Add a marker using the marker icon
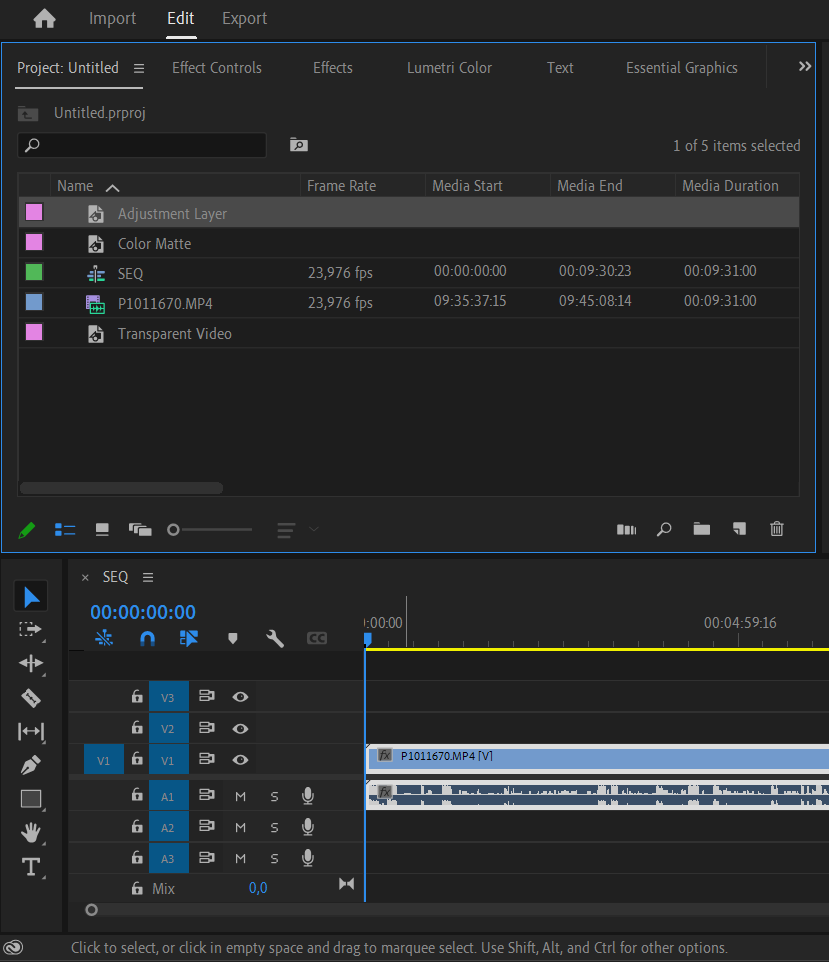The height and width of the screenshot is (962, 829). click(232, 638)
